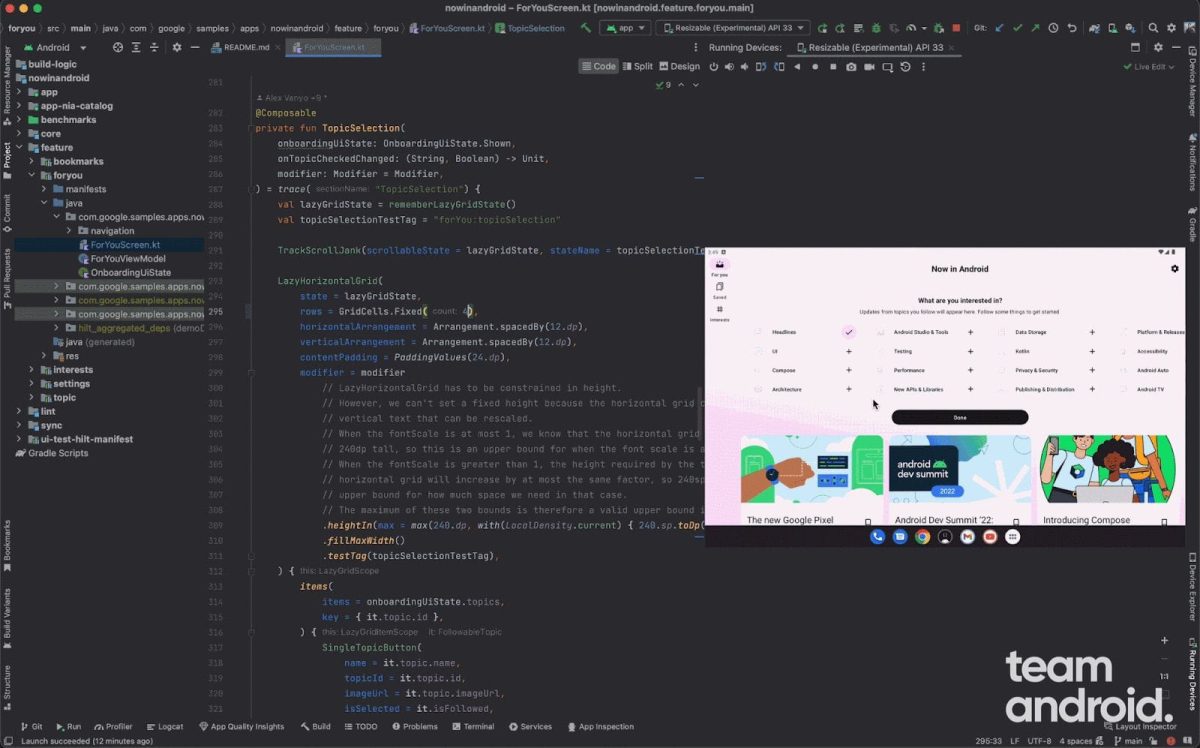The image size is (1200, 748).
Task: Expand the interests module folder
Action: click(33, 370)
